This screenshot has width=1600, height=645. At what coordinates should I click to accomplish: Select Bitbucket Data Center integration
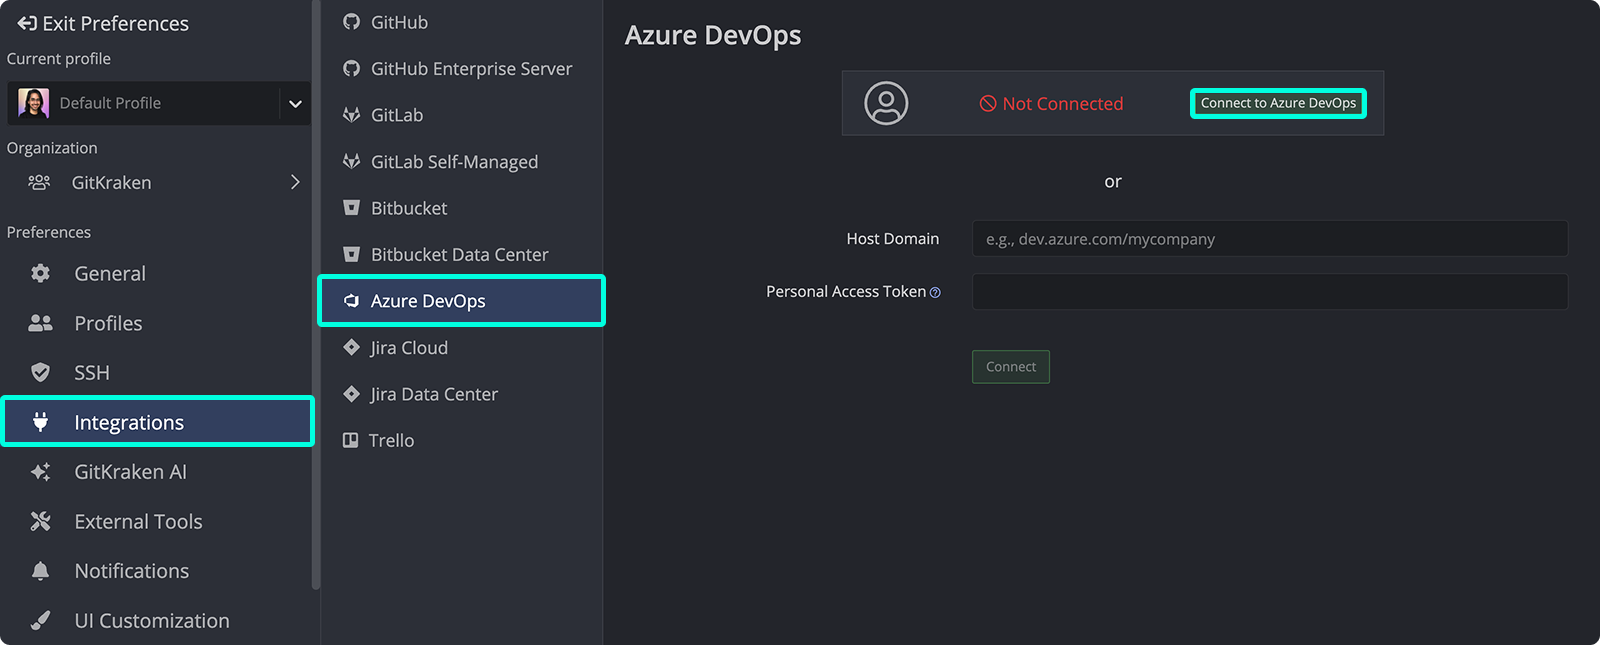point(459,255)
